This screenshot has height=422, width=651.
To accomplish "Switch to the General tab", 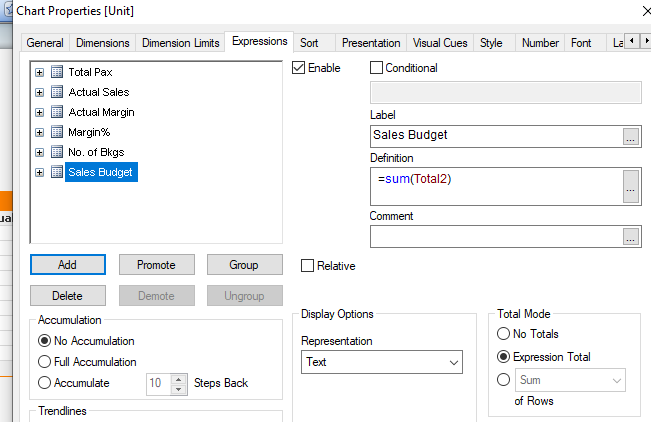I will pyautogui.click(x=45, y=43).
